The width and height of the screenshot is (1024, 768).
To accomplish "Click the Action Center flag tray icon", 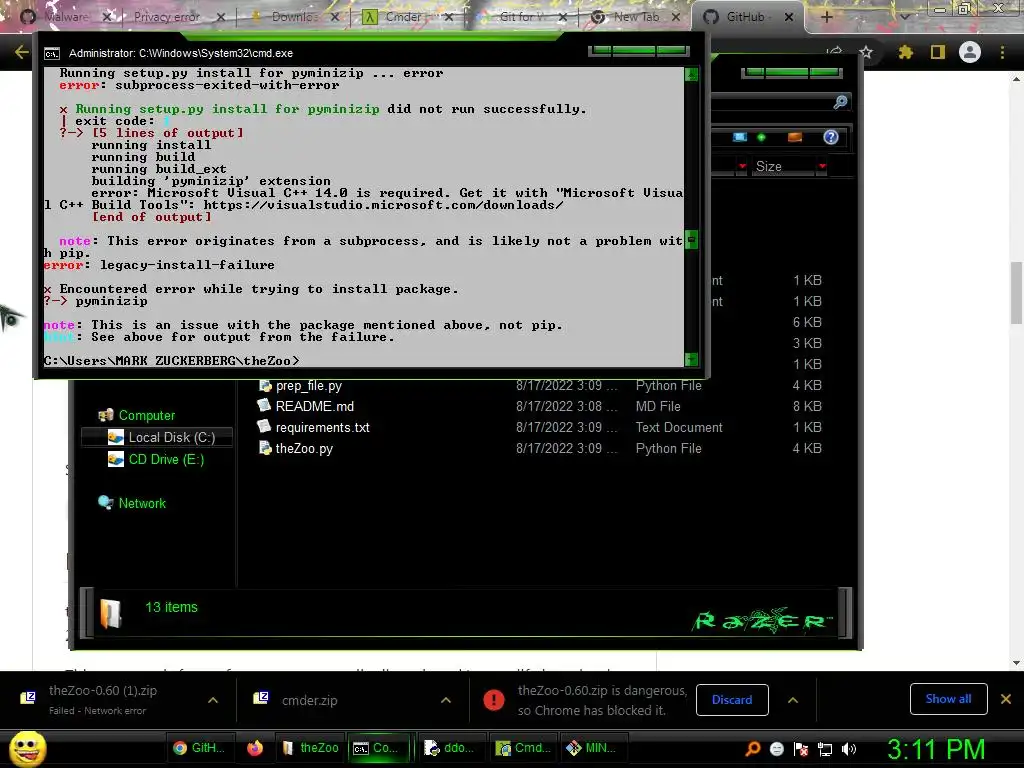I will pyautogui.click(x=801, y=749).
